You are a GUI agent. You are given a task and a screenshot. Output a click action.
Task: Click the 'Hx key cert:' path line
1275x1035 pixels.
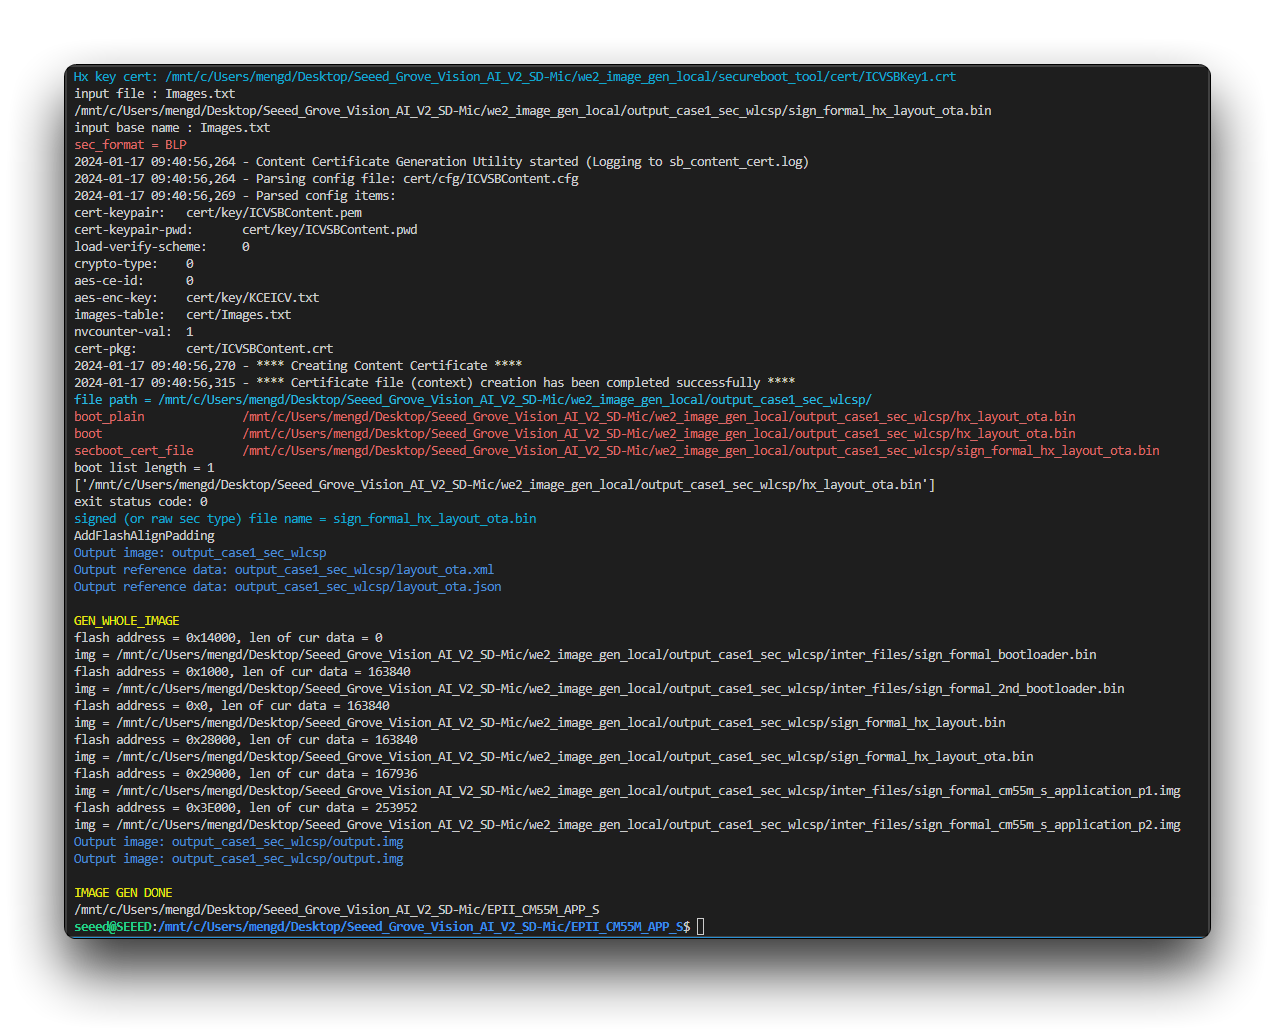click(x=515, y=77)
